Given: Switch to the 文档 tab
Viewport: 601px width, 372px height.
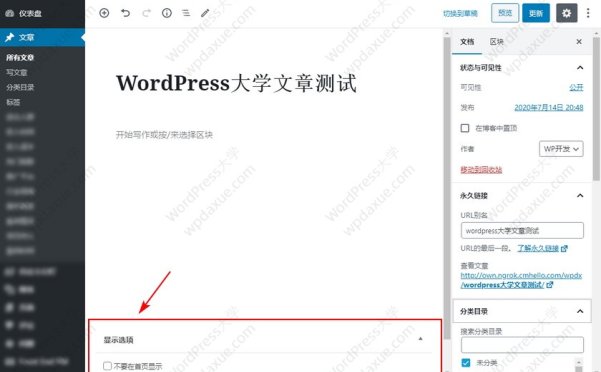Looking at the screenshot, I should [x=467, y=41].
